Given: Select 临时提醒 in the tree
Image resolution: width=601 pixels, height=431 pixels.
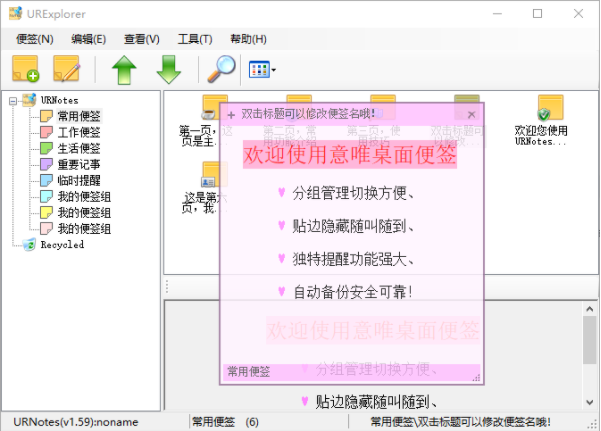Looking at the screenshot, I should 79,181.
